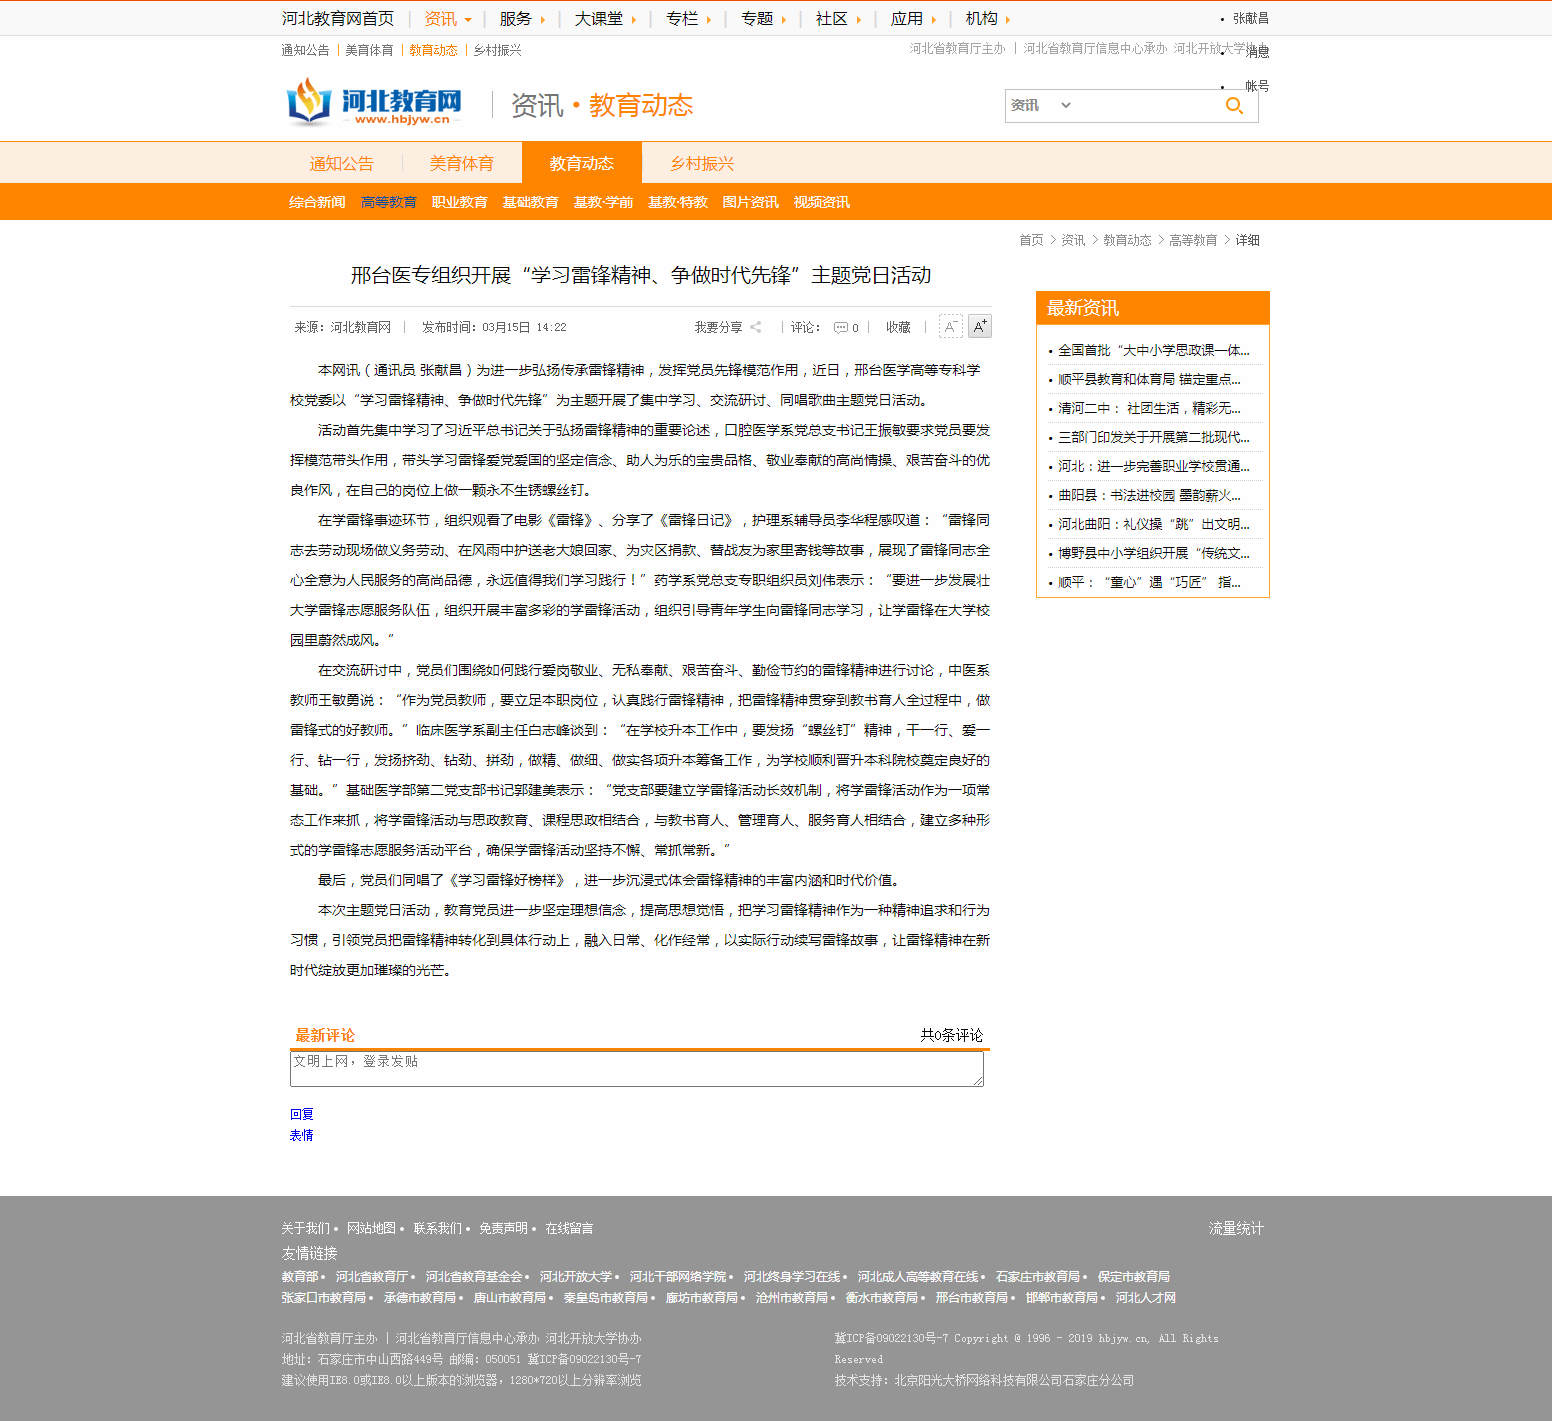Viewport: 1552px width, 1421px height.
Task: Click the 回复 reply link
Action: coord(301,1114)
